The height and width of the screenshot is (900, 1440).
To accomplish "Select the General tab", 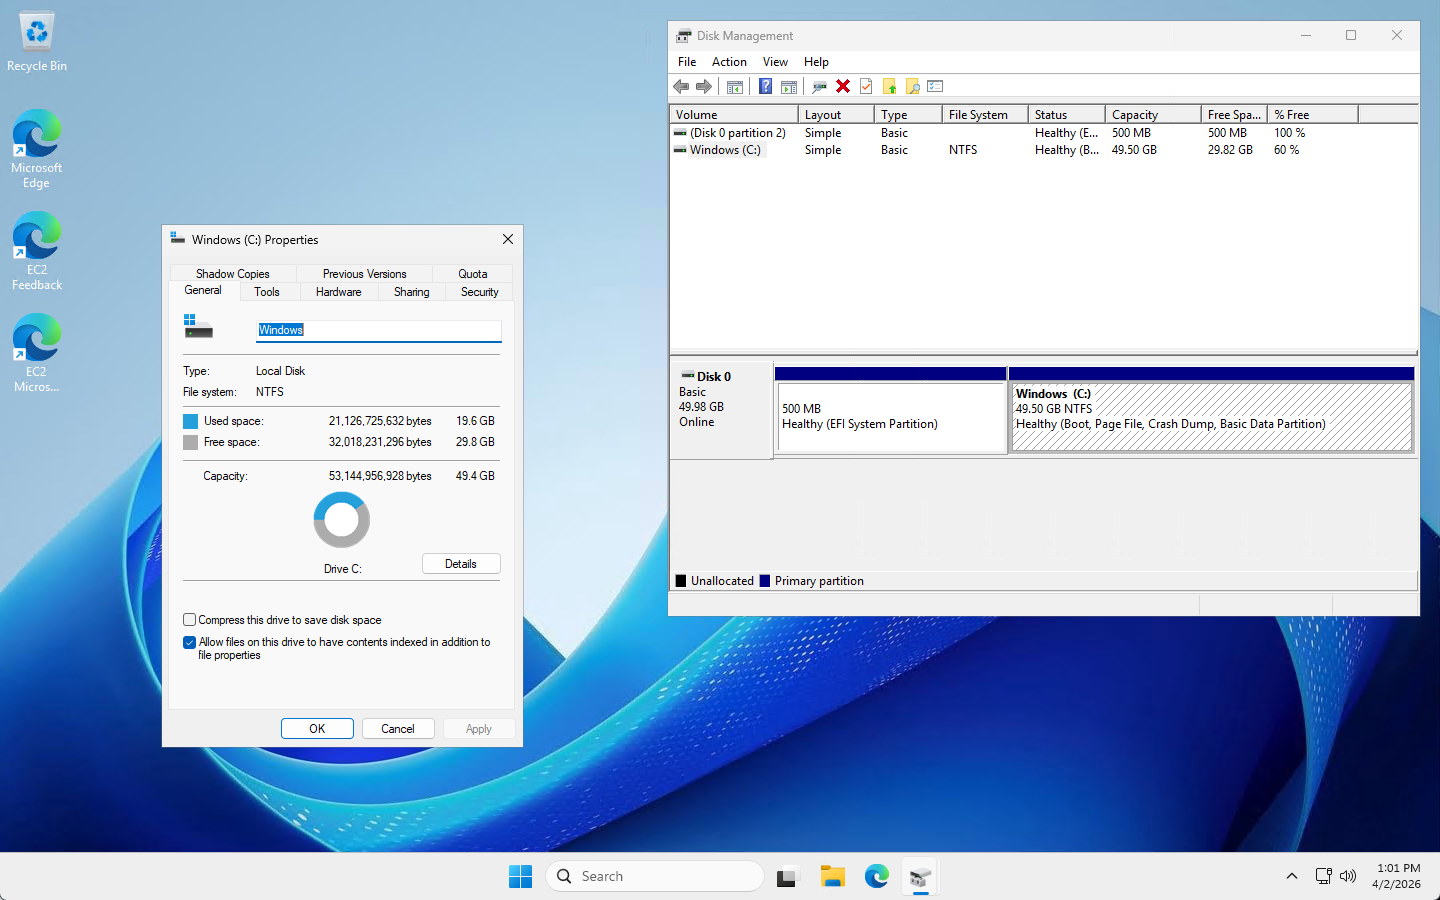I will [203, 290].
